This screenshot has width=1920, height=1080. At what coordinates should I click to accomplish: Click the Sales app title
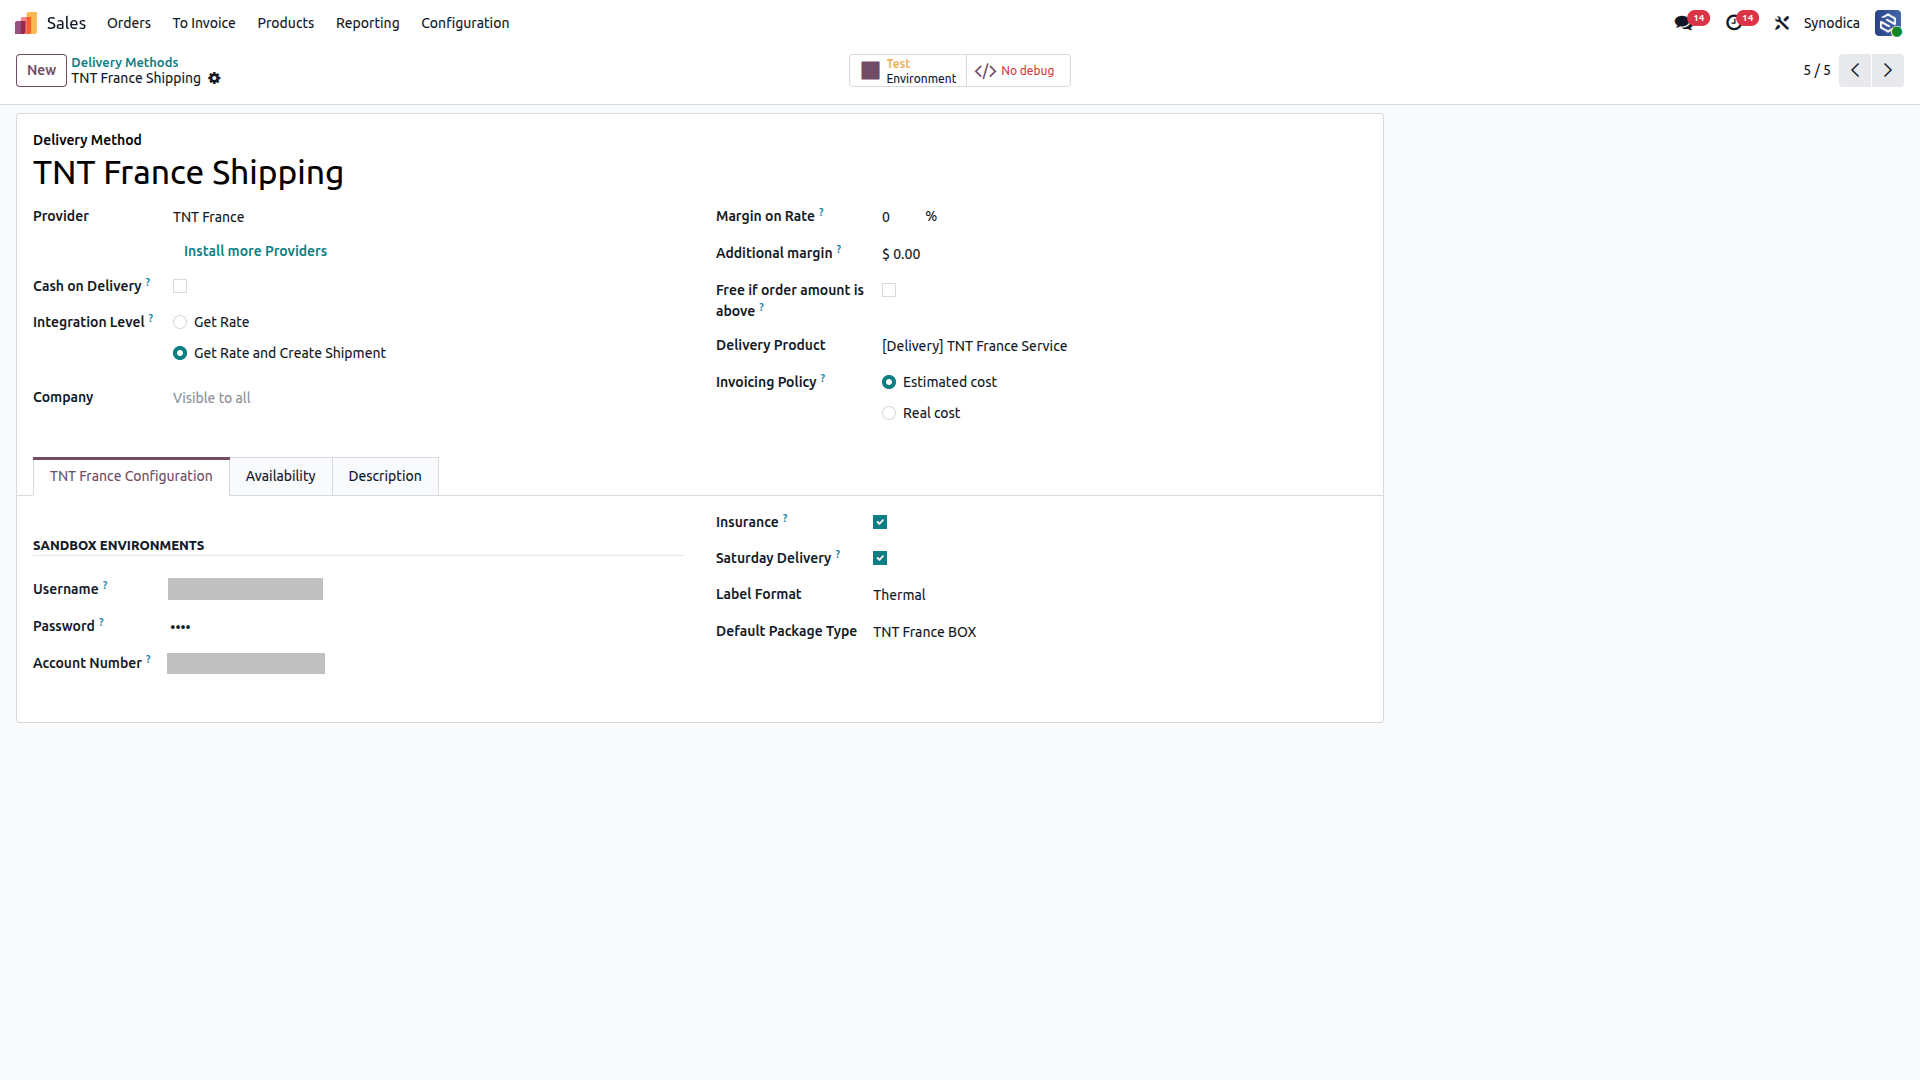[x=66, y=23]
